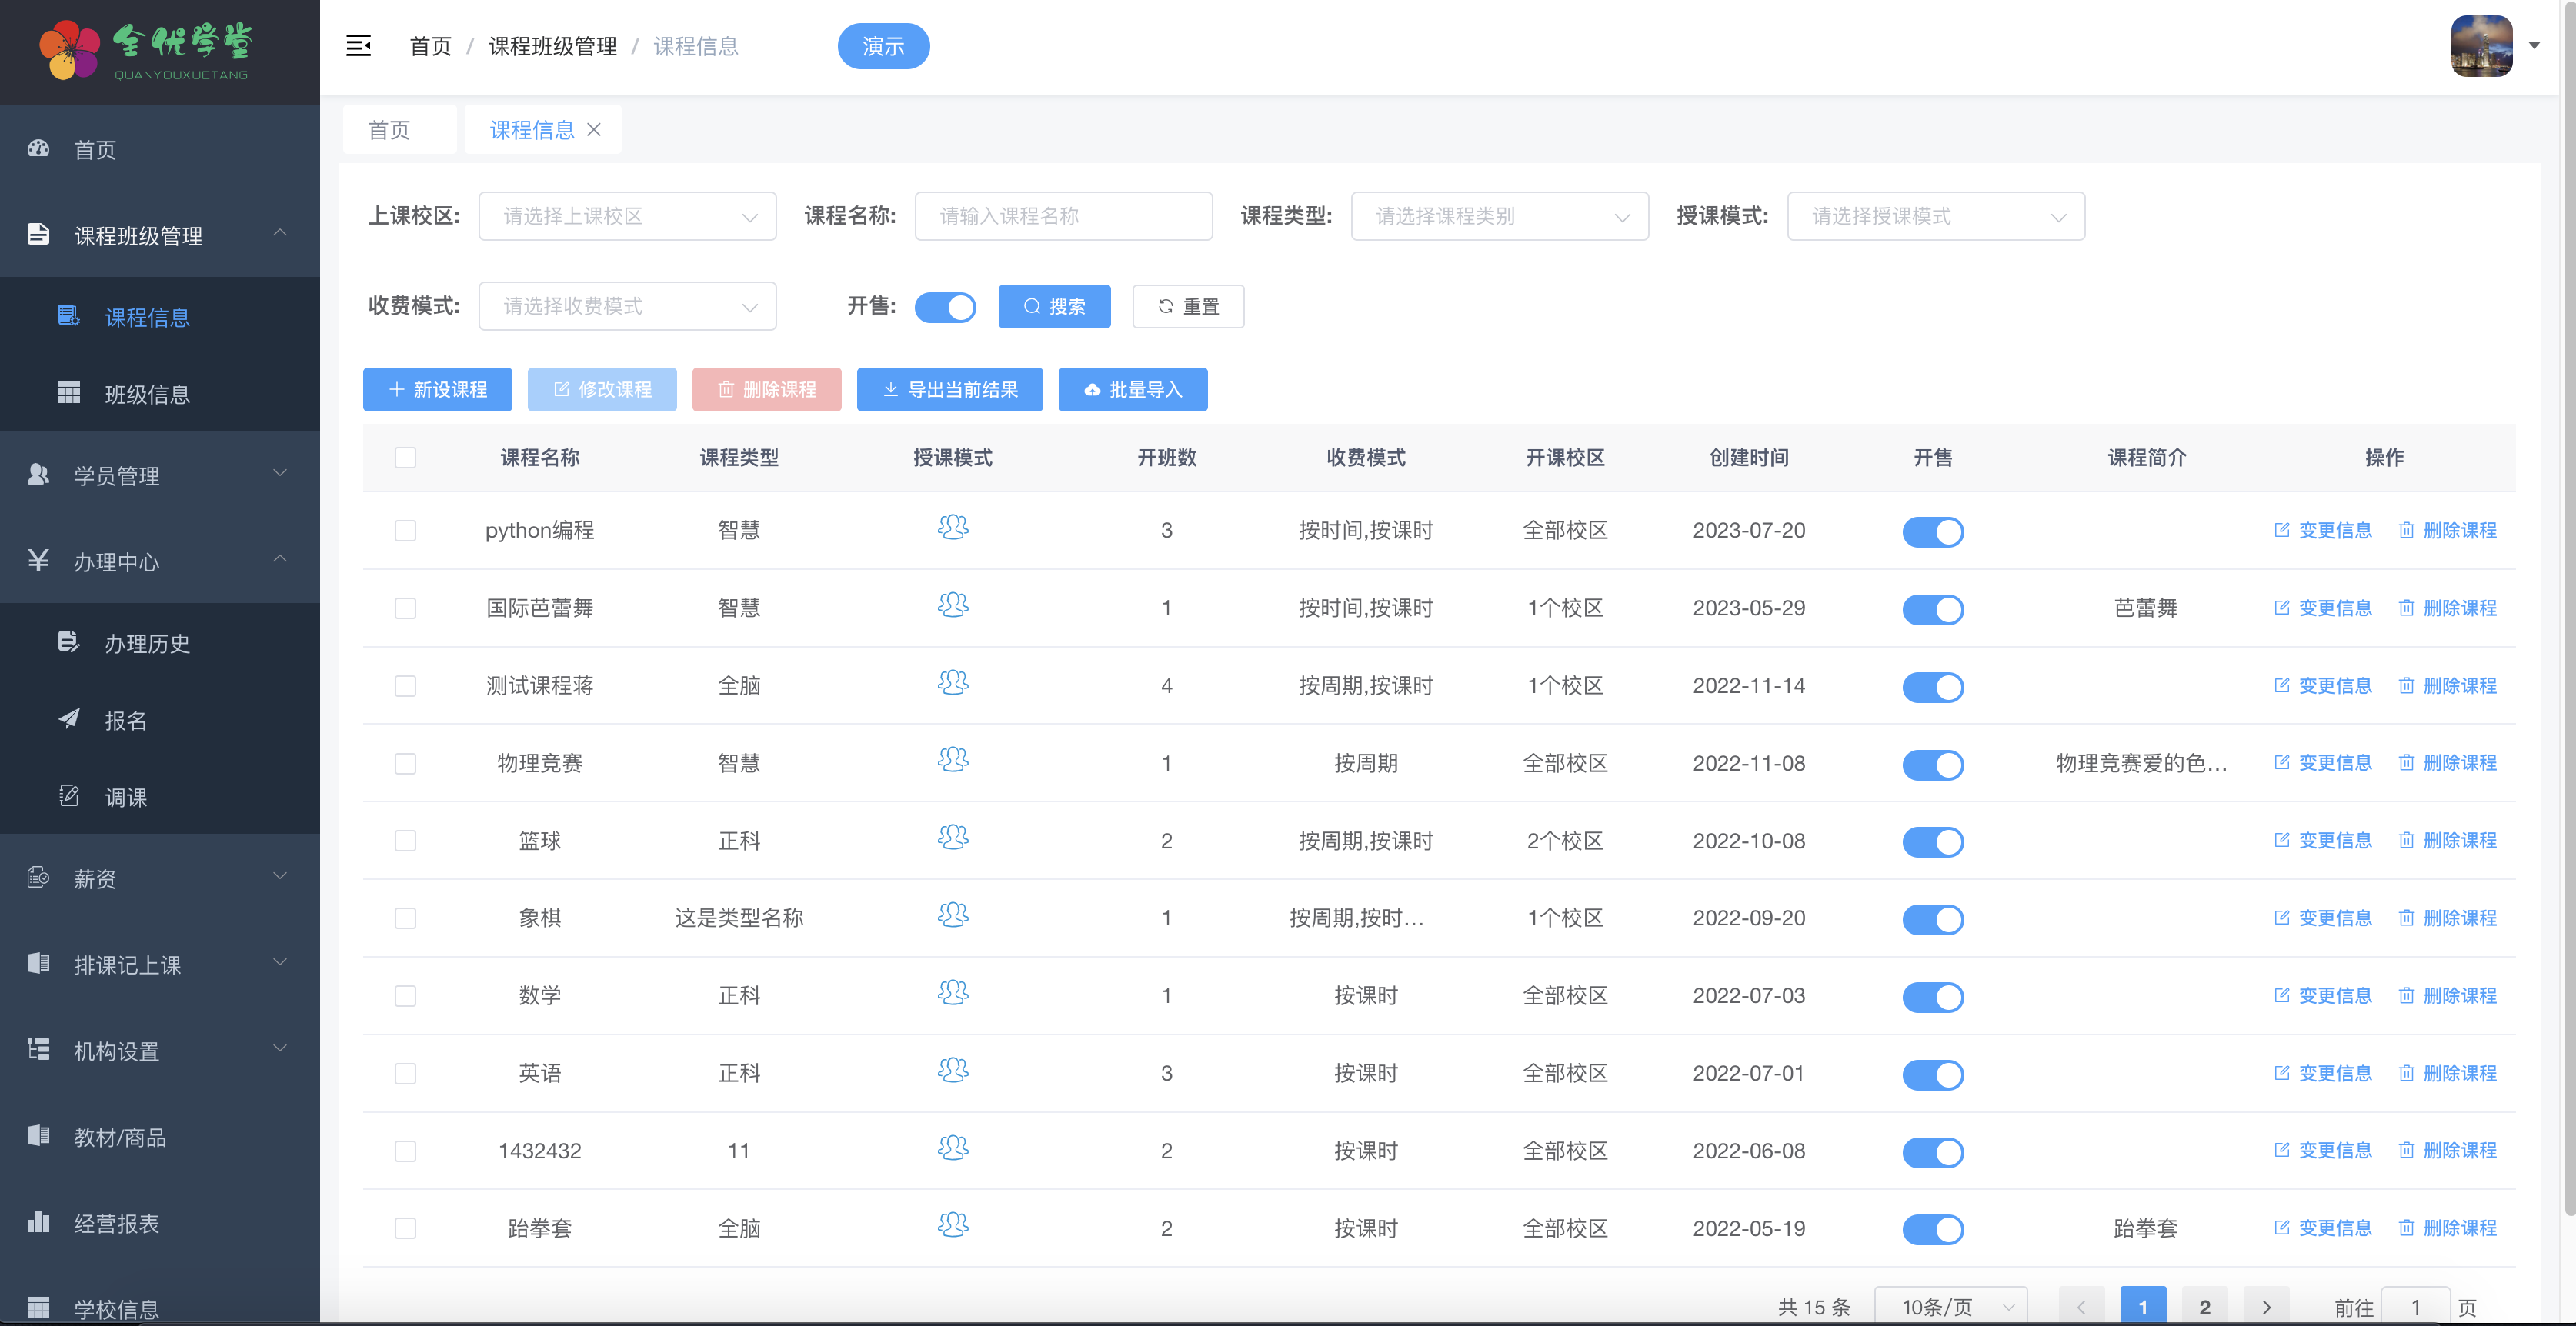This screenshot has height=1326, width=2576.
Task: Click 首页 in the breadcrumb
Action: click(430, 46)
